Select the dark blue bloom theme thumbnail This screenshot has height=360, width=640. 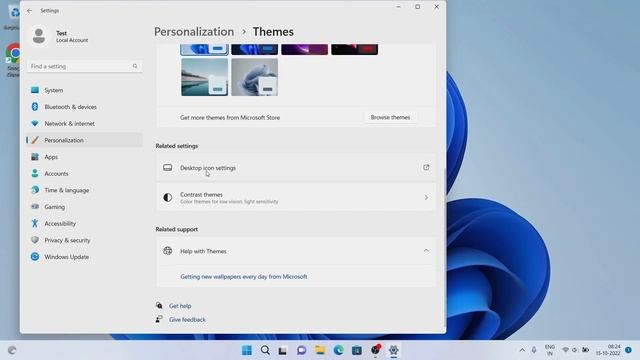255,49
